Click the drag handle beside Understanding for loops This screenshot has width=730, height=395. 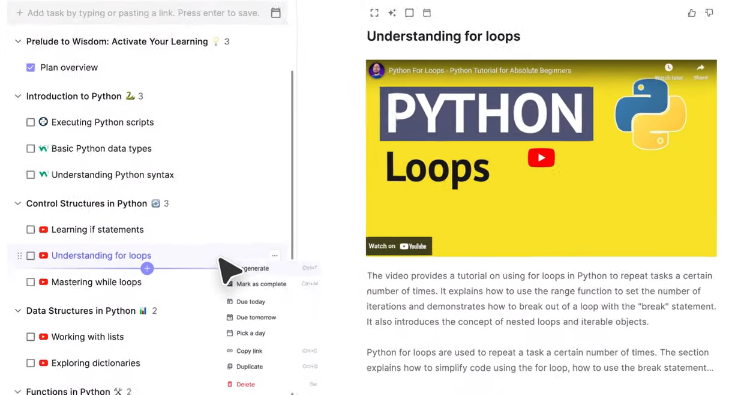(20, 256)
